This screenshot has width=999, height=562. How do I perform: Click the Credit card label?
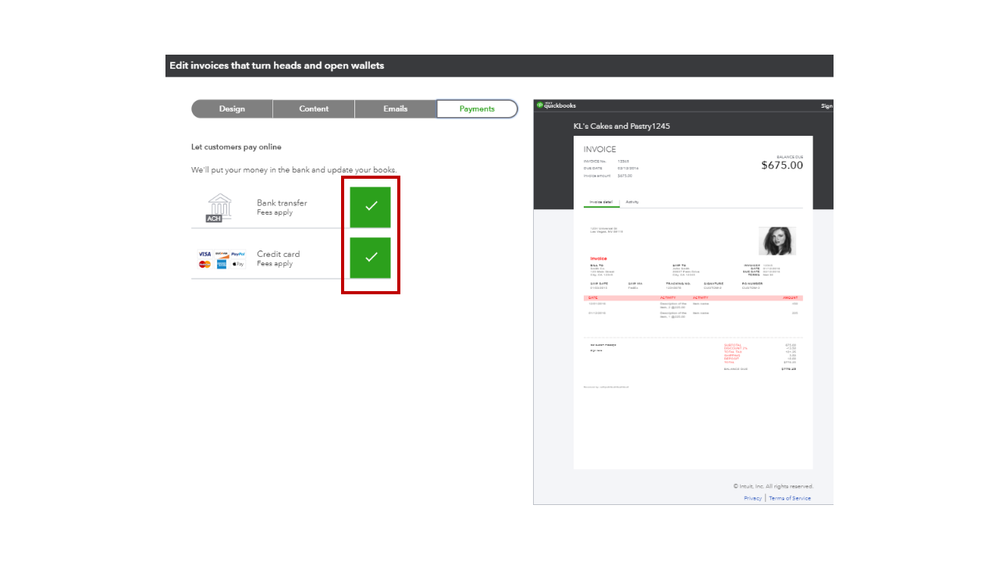pyautogui.click(x=278, y=254)
